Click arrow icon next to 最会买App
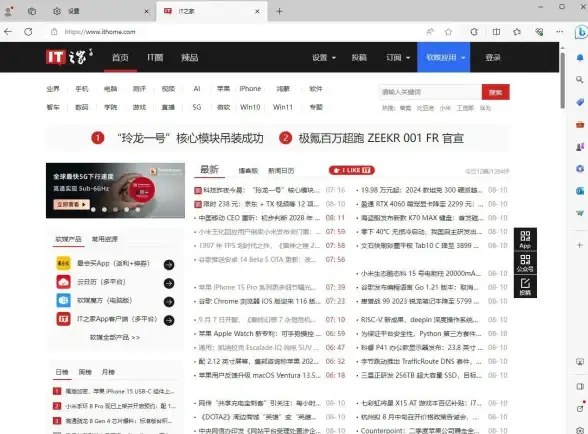The height and width of the screenshot is (434, 588). pos(169,265)
